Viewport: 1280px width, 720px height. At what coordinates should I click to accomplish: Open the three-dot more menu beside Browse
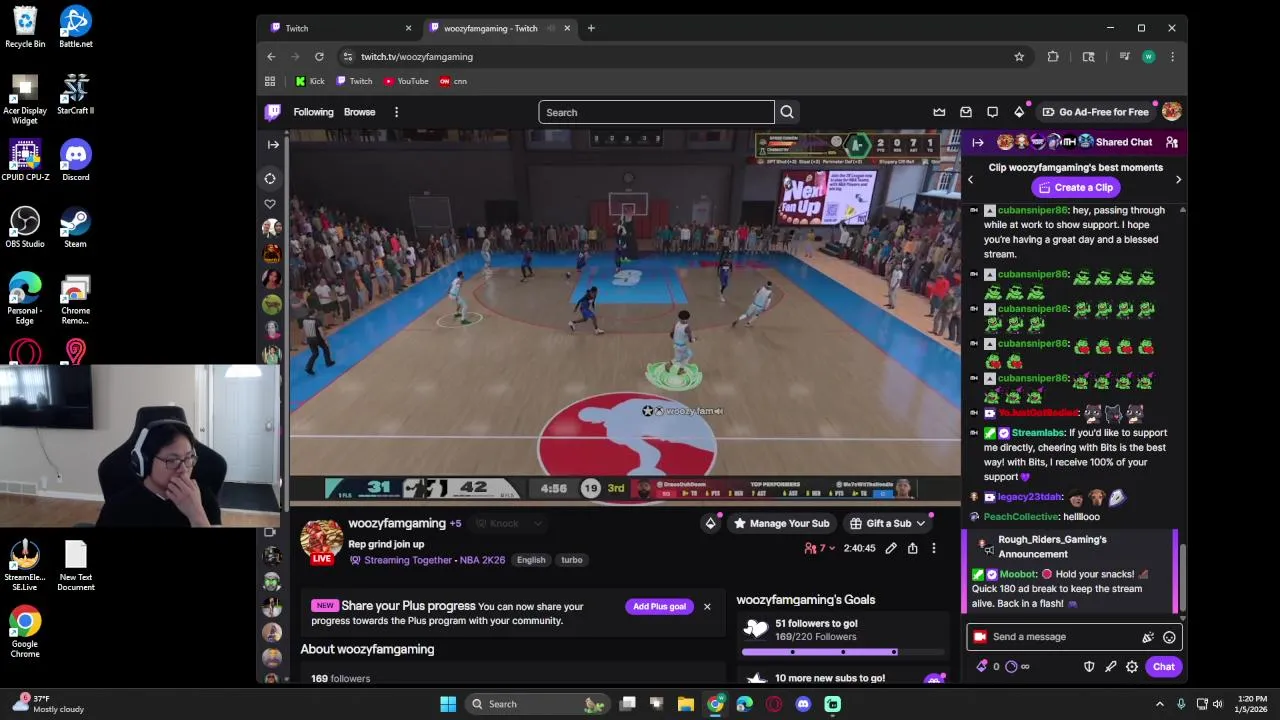coord(396,112)
